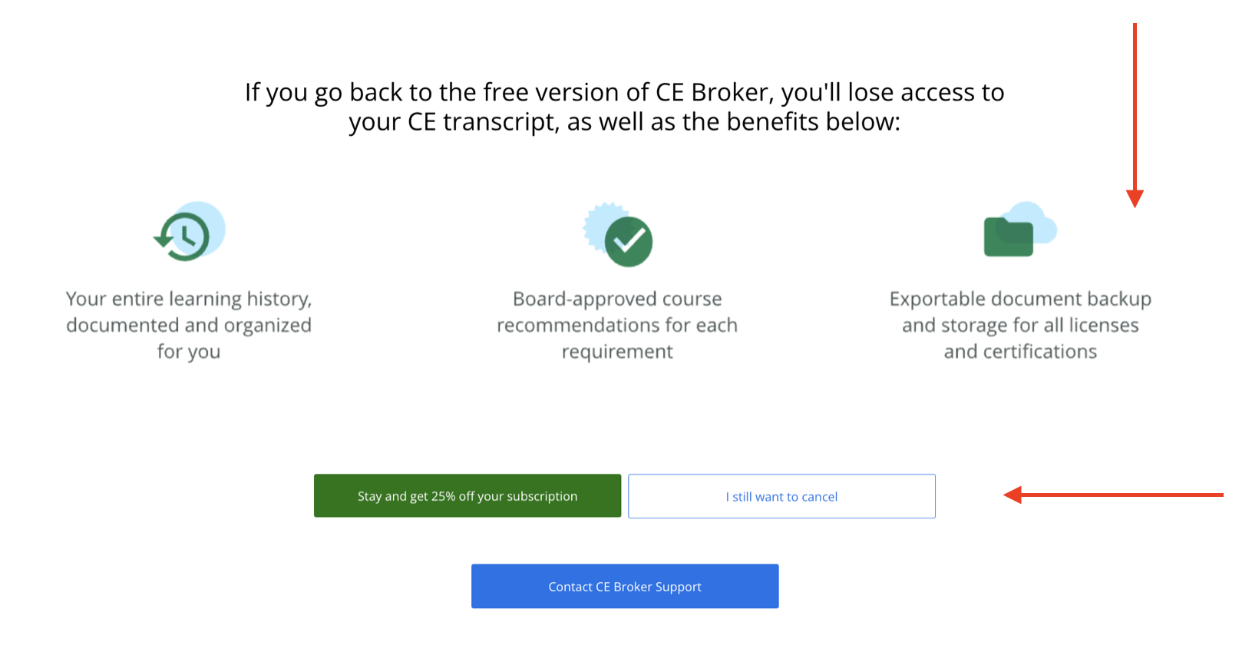Click the green folder backup icon
1252x648 pixels.
click(x=1009, y=236)
